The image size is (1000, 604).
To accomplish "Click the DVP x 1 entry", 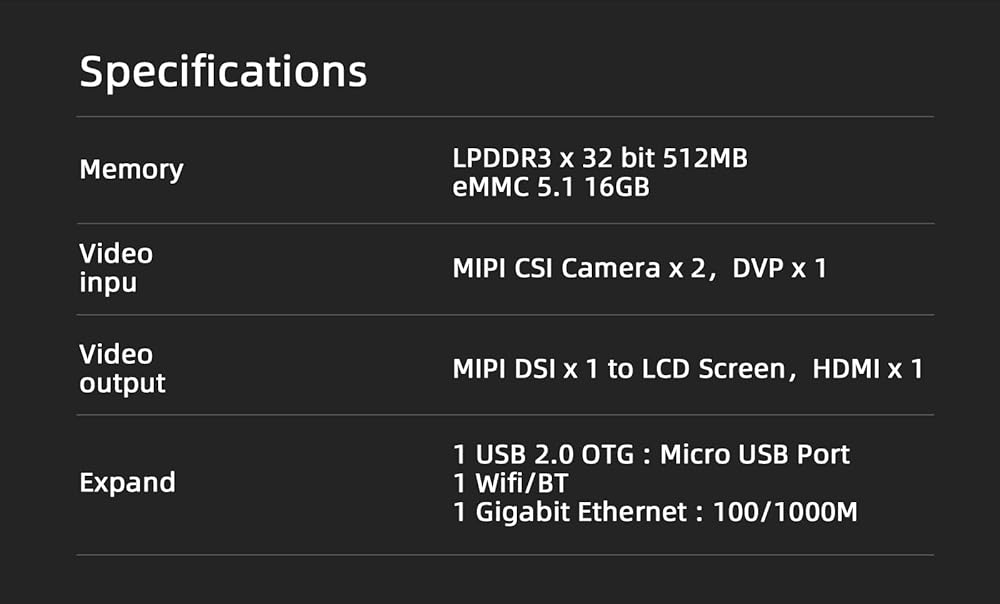I will pyautogui.click(x=779, y=268).
